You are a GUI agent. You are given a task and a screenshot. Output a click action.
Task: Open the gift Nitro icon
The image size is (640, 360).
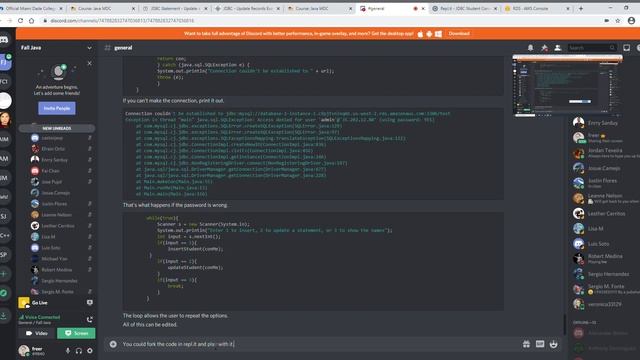click(x=527, y=344)
